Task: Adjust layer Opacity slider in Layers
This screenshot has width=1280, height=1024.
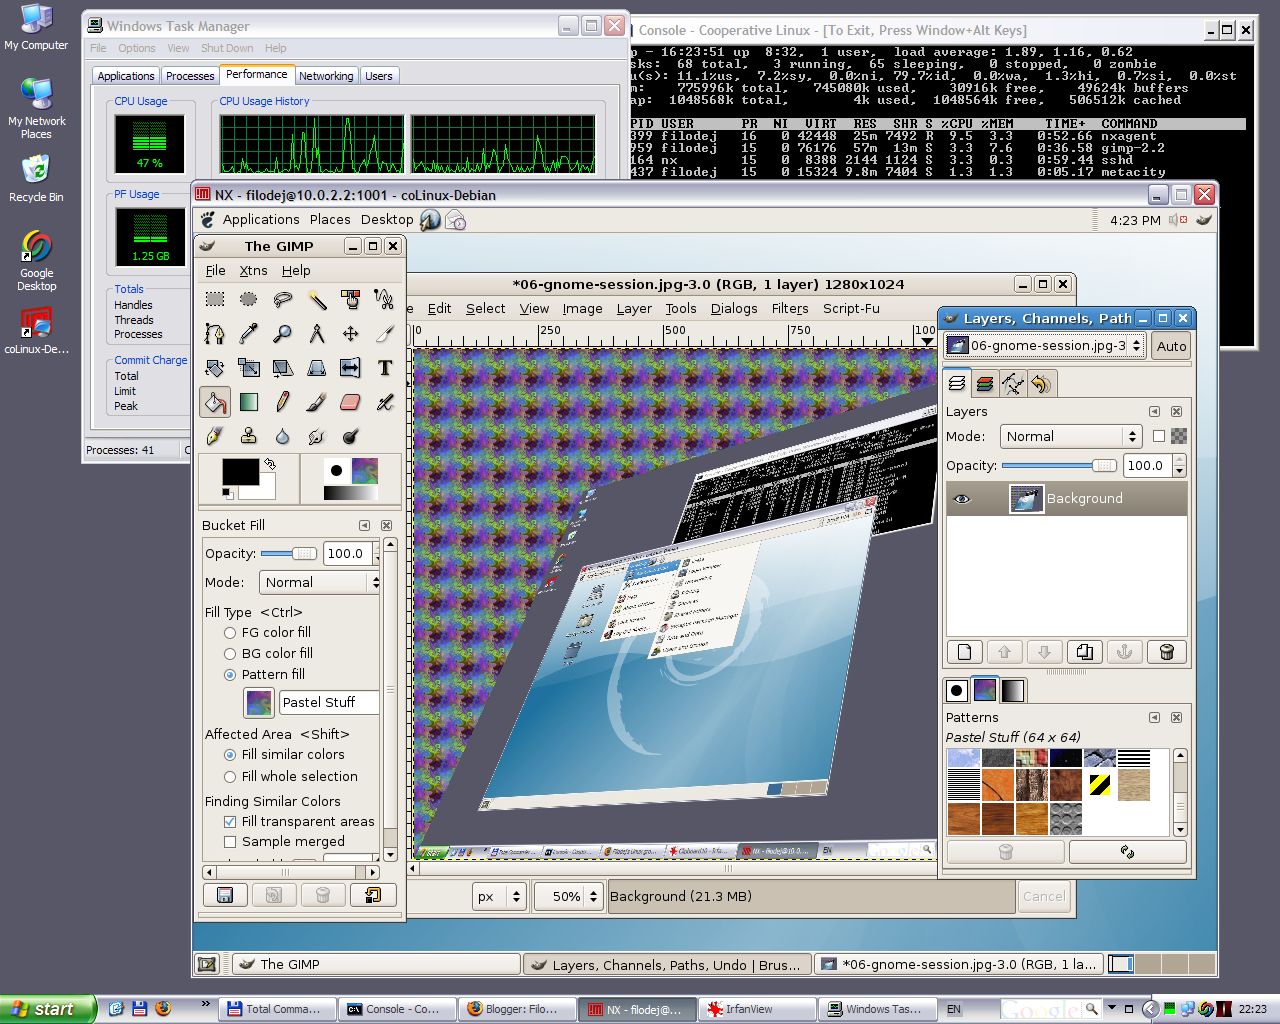Action: coord(1059,465)
